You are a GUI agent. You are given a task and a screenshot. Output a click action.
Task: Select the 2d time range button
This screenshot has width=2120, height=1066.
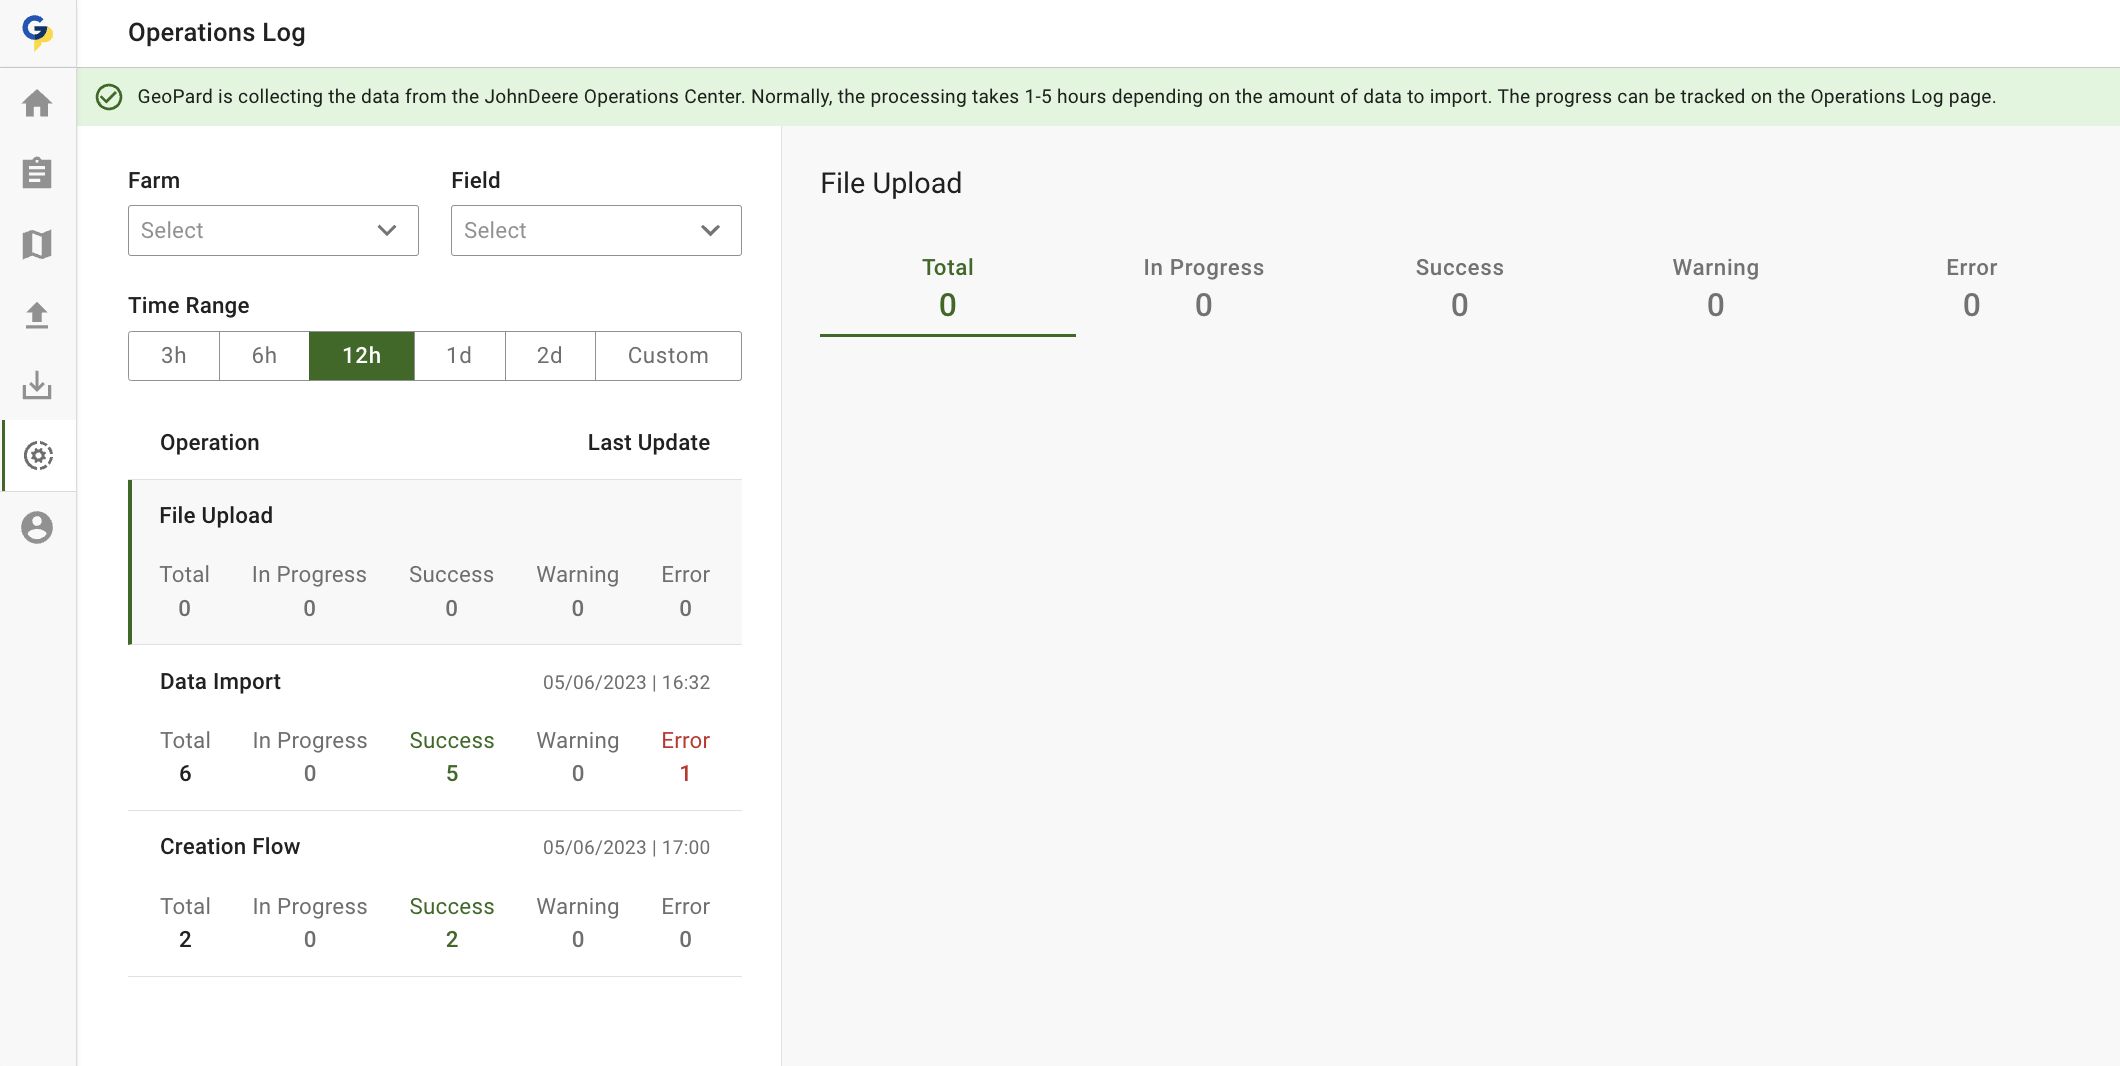pyautogui.click(x=550, y=356)
